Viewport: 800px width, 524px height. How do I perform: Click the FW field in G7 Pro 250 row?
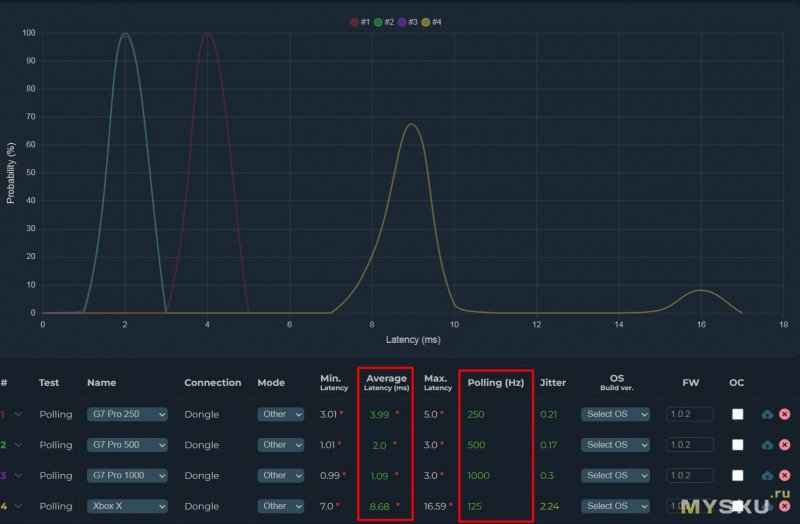pos(689,414)
